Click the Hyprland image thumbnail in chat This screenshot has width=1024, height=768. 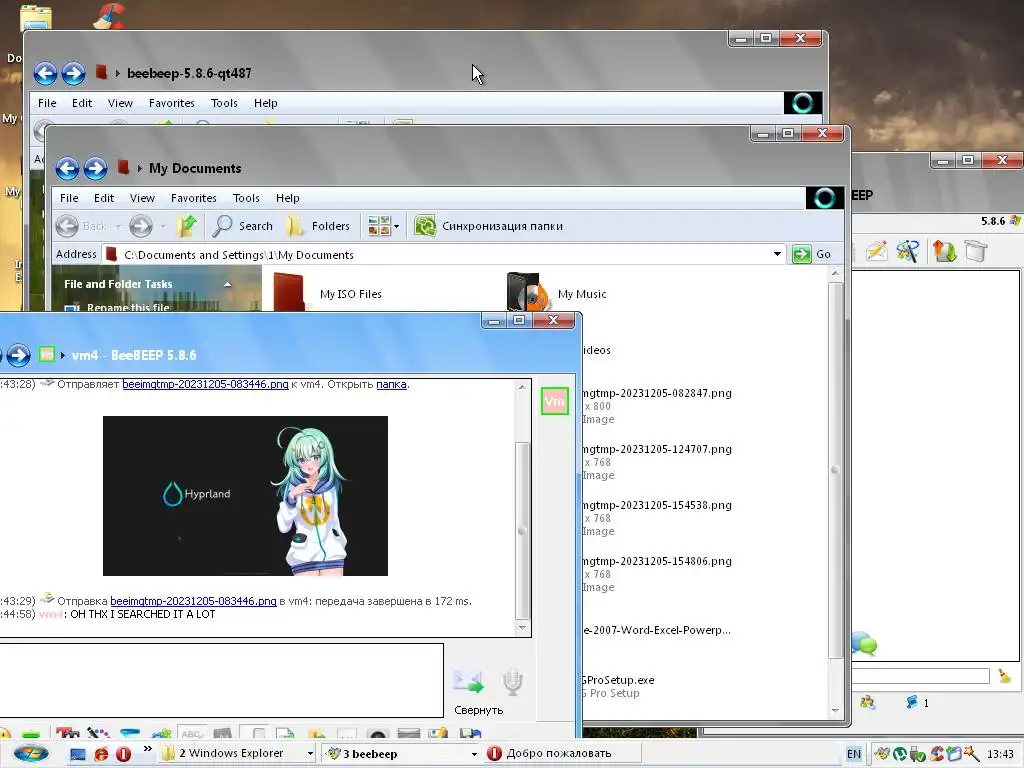[x=246, y=496]
